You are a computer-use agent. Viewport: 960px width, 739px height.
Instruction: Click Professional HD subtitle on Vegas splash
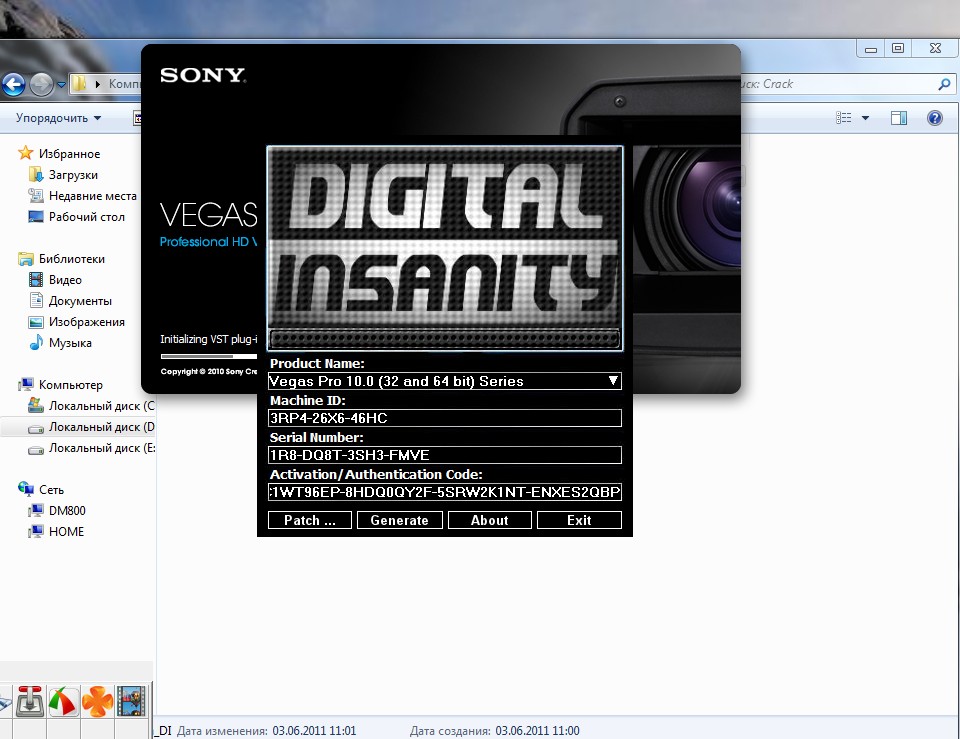208,242
